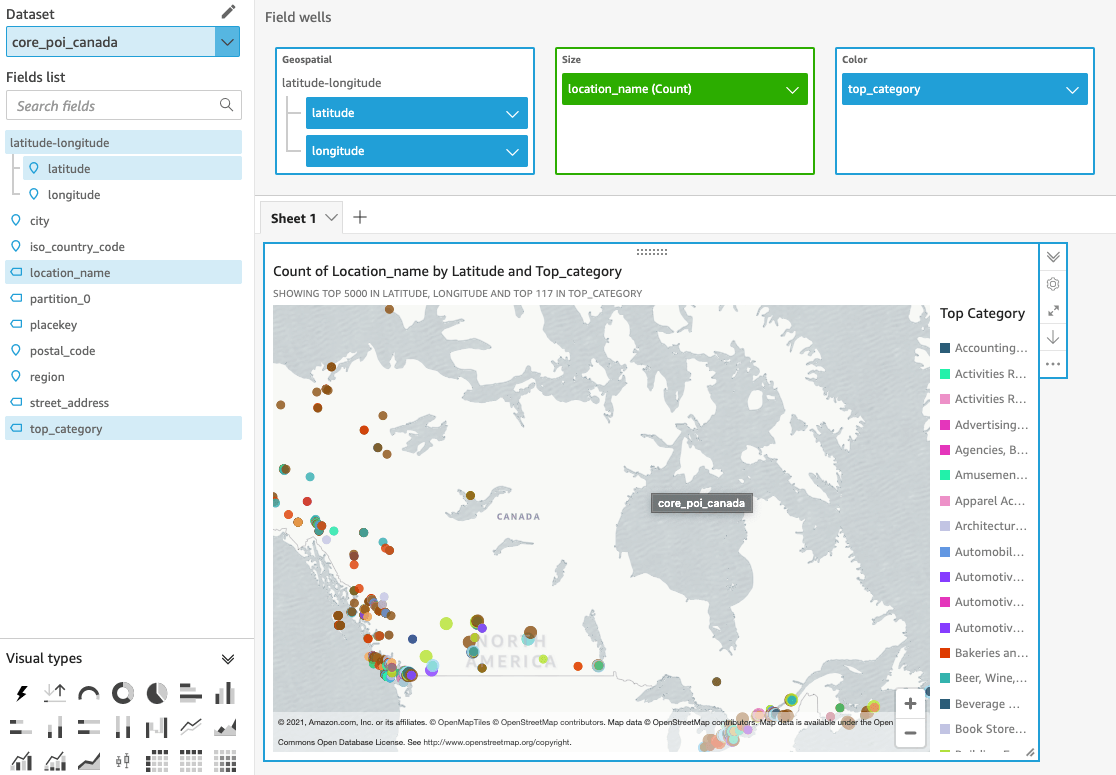Open the core_poi_canada dataset dropdown
Viewport: 1116px width, 775px height.
tap(227, 41)
